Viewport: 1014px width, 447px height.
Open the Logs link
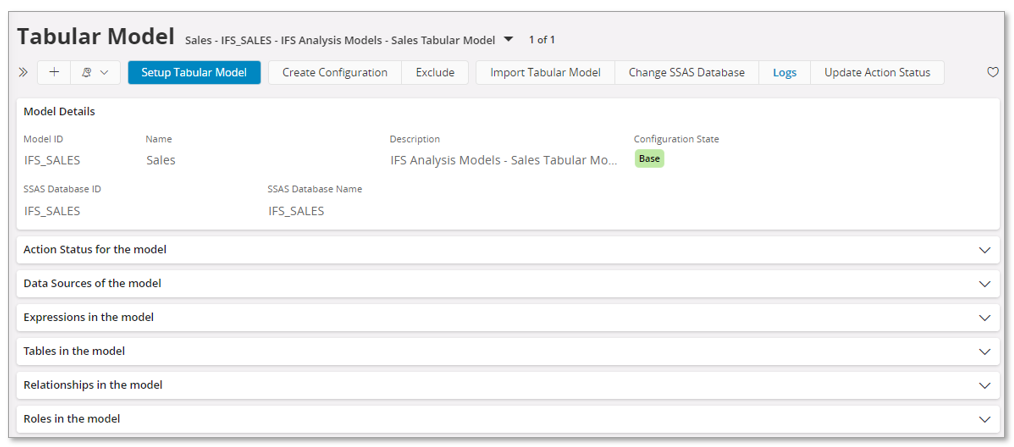[x=784, y=73]
